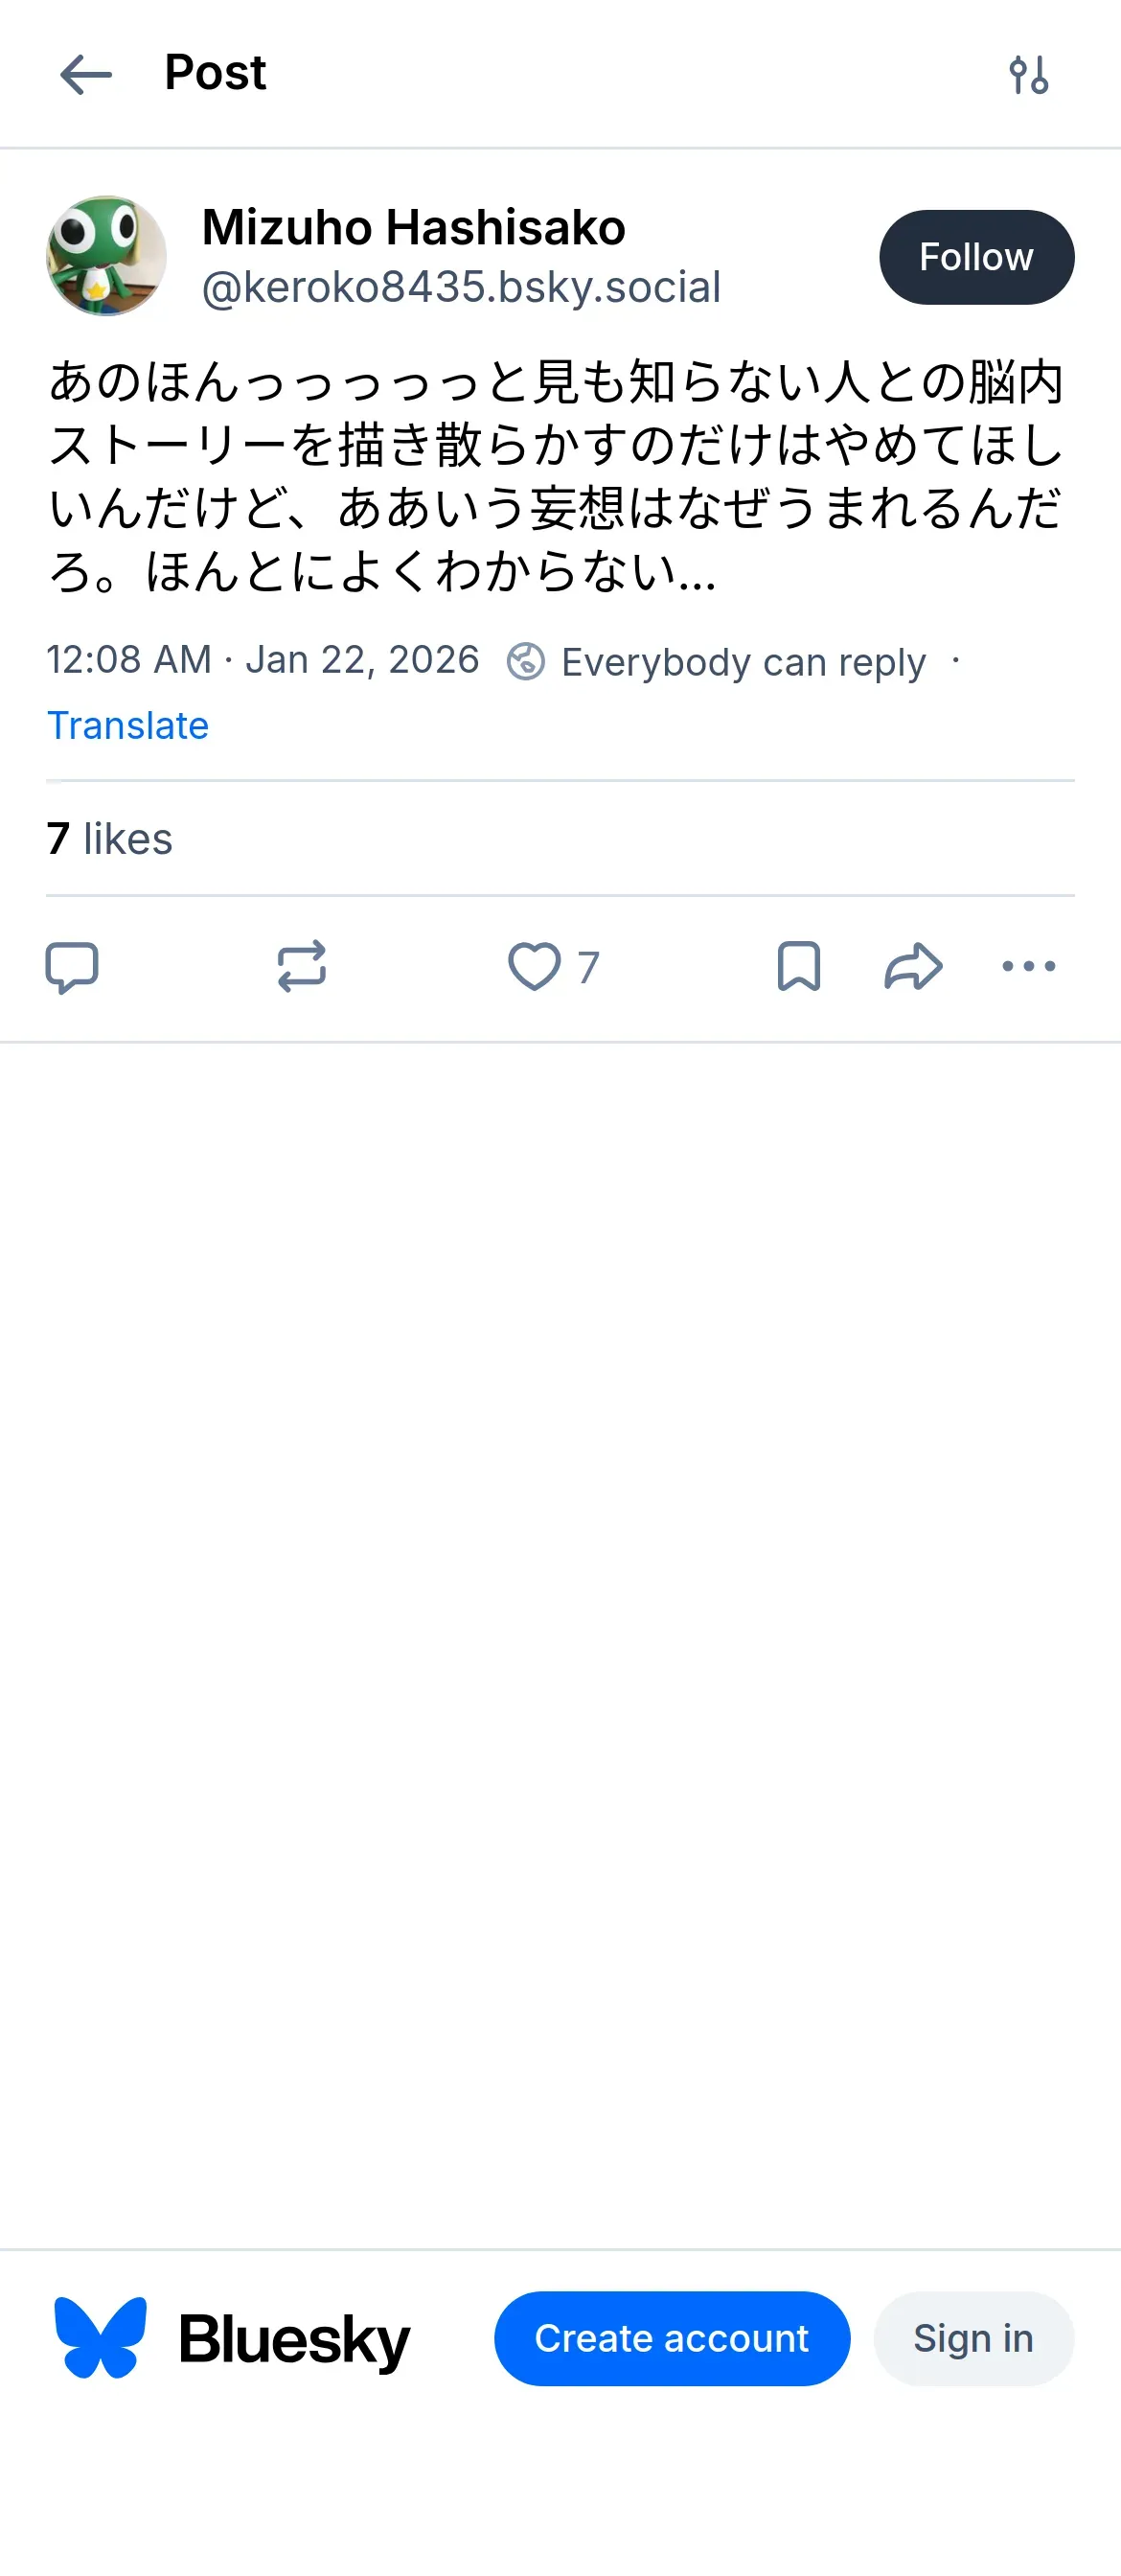Open Mizuho Hashisako's profile name link
The height and width of the screenshot is (2576, 1121).
tap(413, 227)
